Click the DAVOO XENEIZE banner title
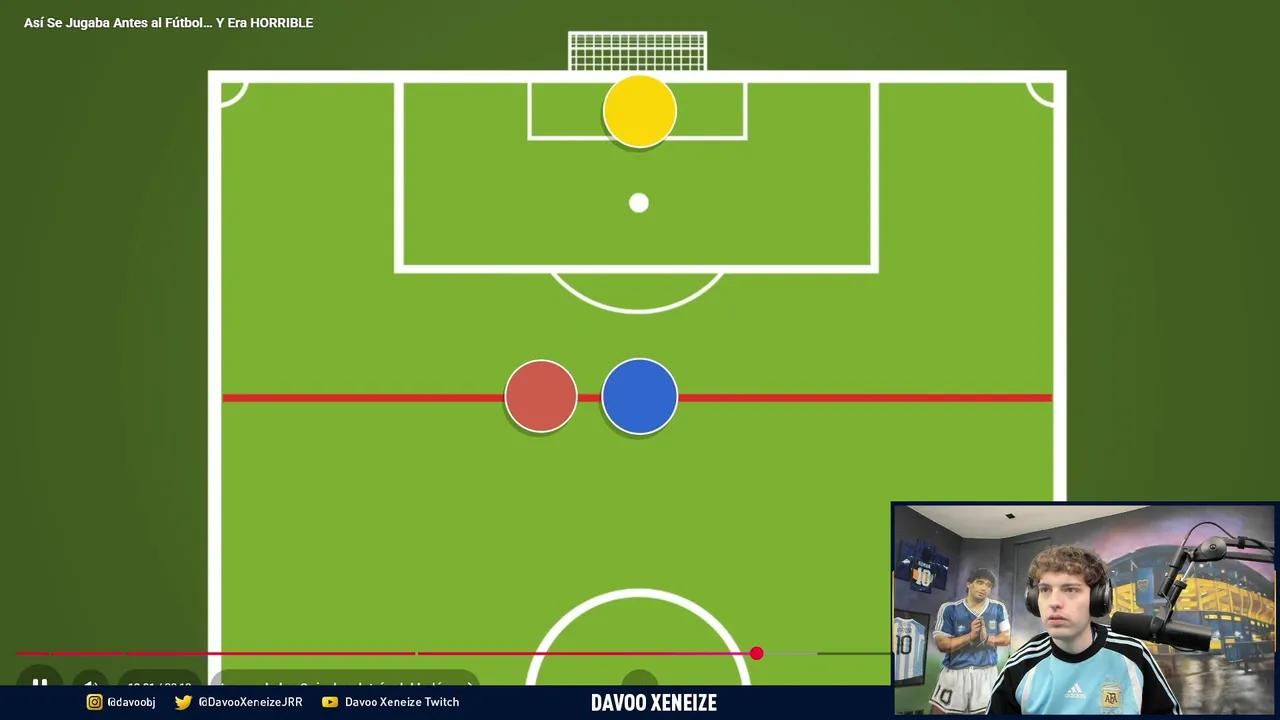 point(654,703)
